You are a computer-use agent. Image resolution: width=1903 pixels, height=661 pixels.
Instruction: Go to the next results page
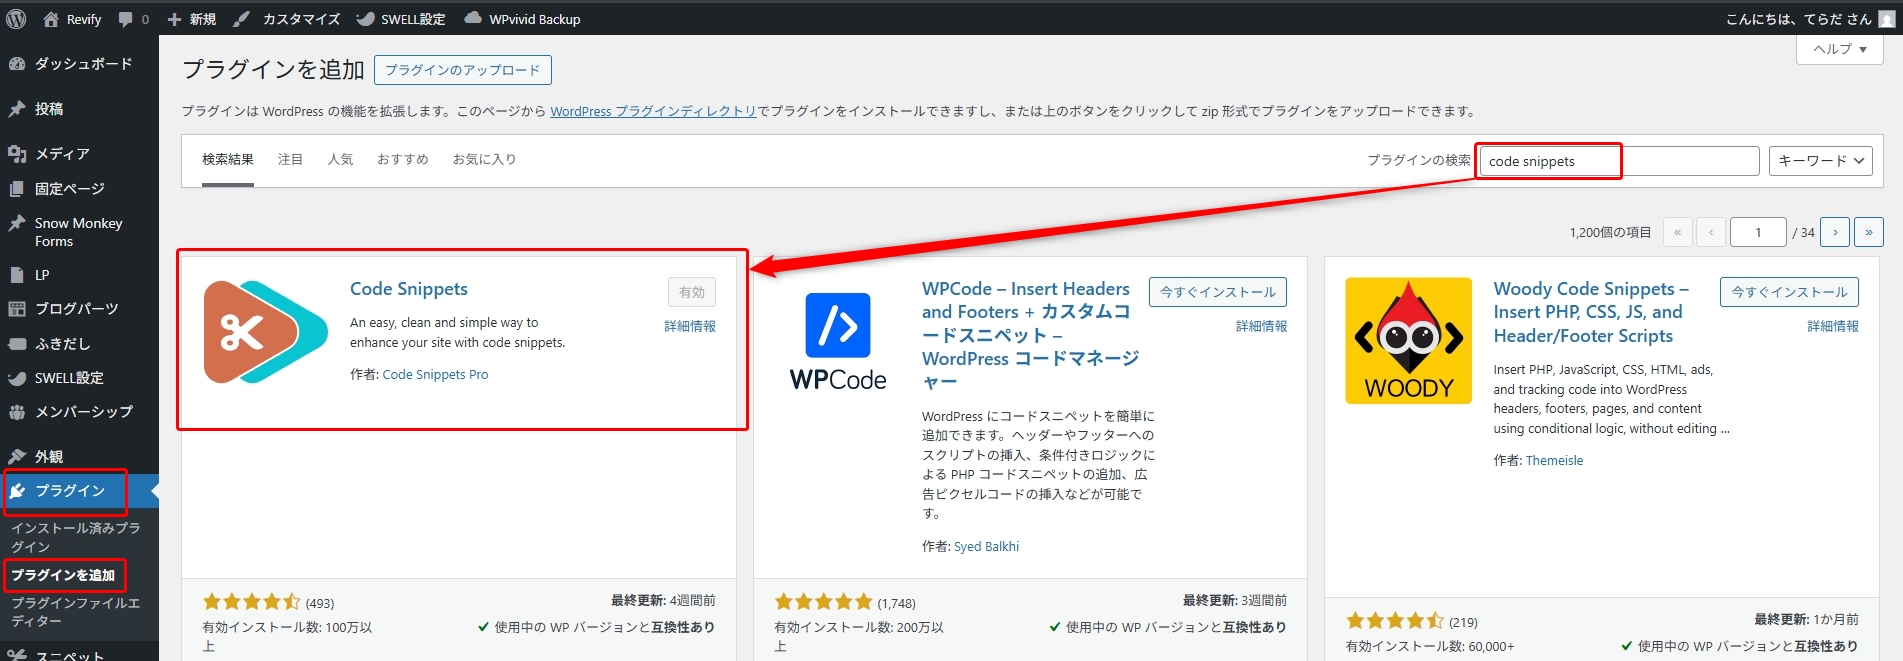click(1835, 232)
